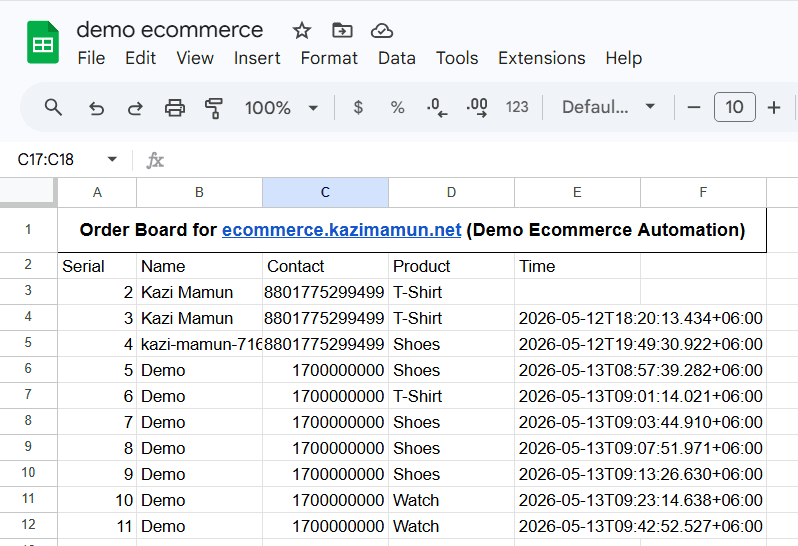This screenshot has width=798, height=546.
Task: Open the Tools menu
Action: pos(457,58)
